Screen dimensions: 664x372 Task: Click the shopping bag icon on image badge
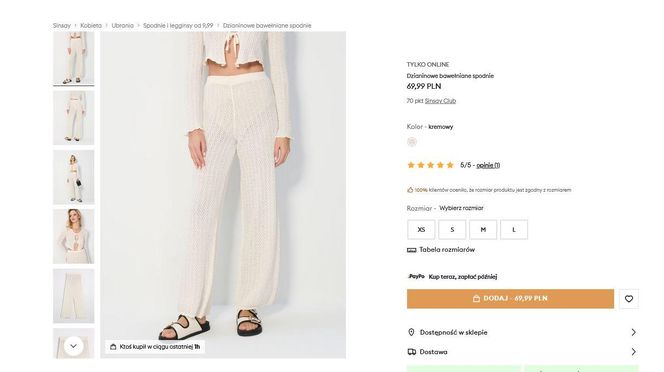click(113, 347)
